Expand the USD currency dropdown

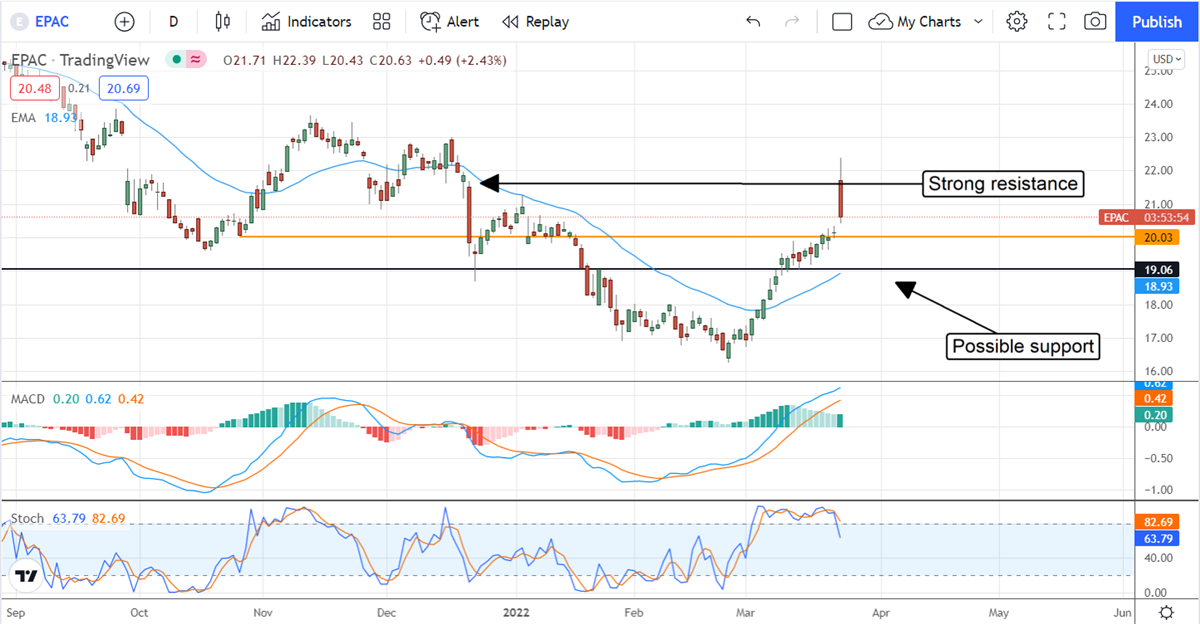pyautogui.click(x=1165, y=59)
